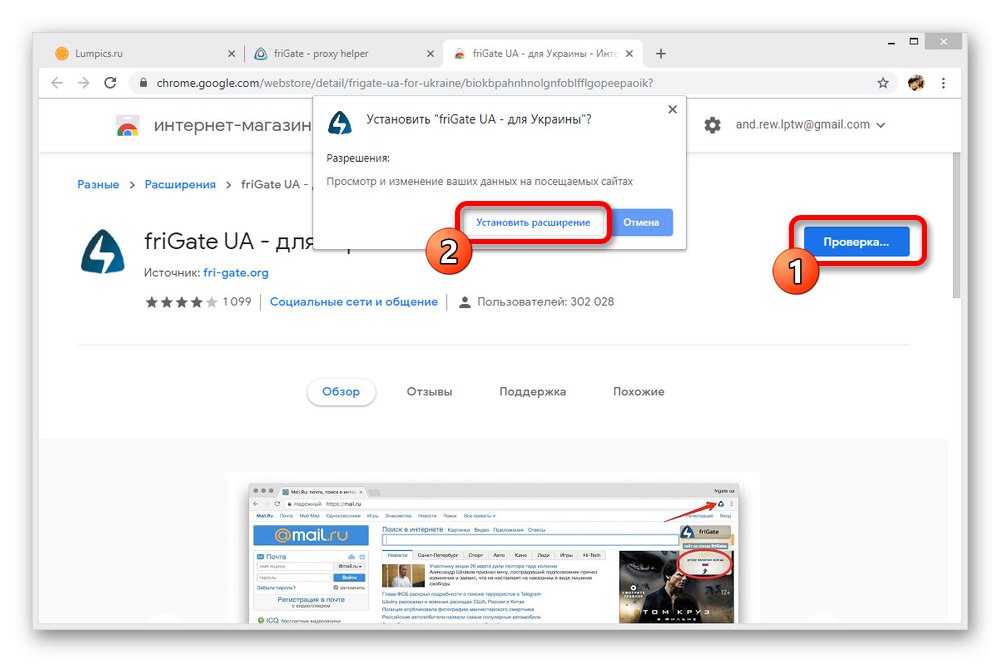The width and height of the screenshot is (1000, 662).
Task: Open new tab with plus button
Action: pos(661,54)
